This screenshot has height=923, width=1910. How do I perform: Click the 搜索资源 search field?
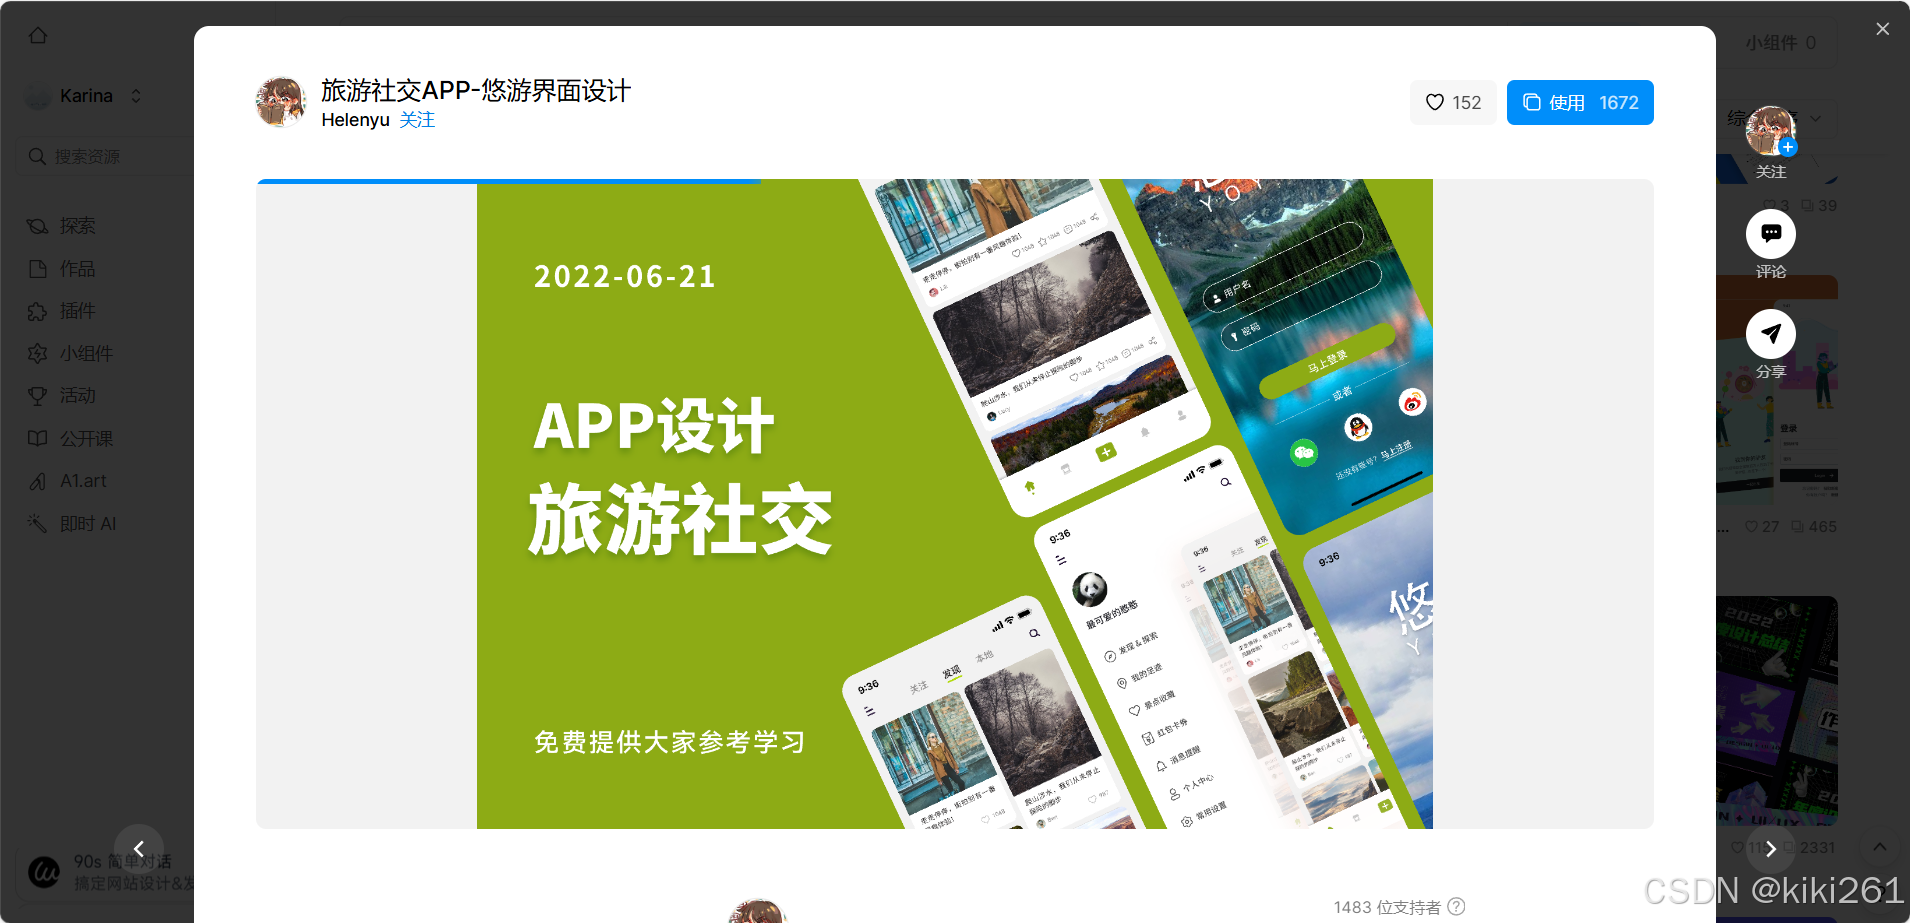tap(105, 157)
